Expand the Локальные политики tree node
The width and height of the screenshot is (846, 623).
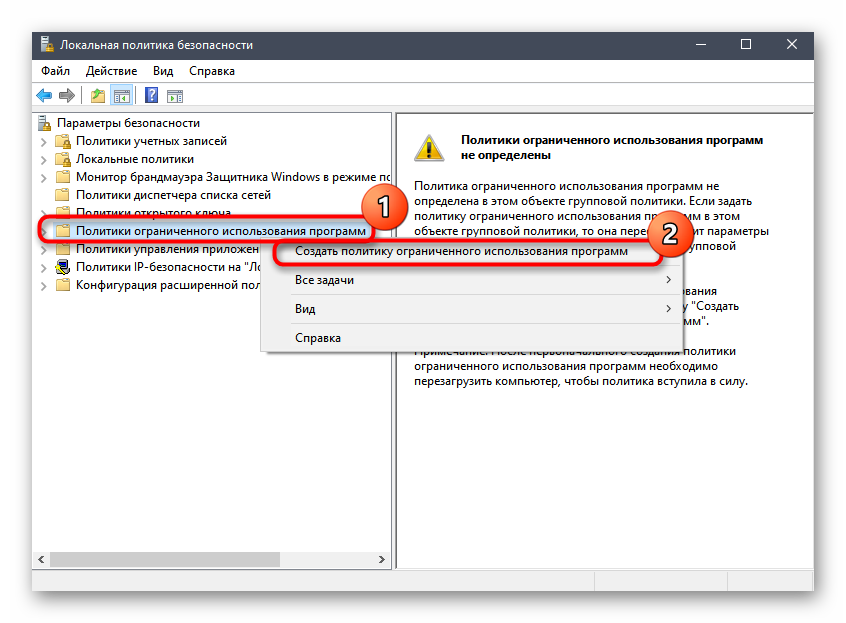[x=43, y=160]
